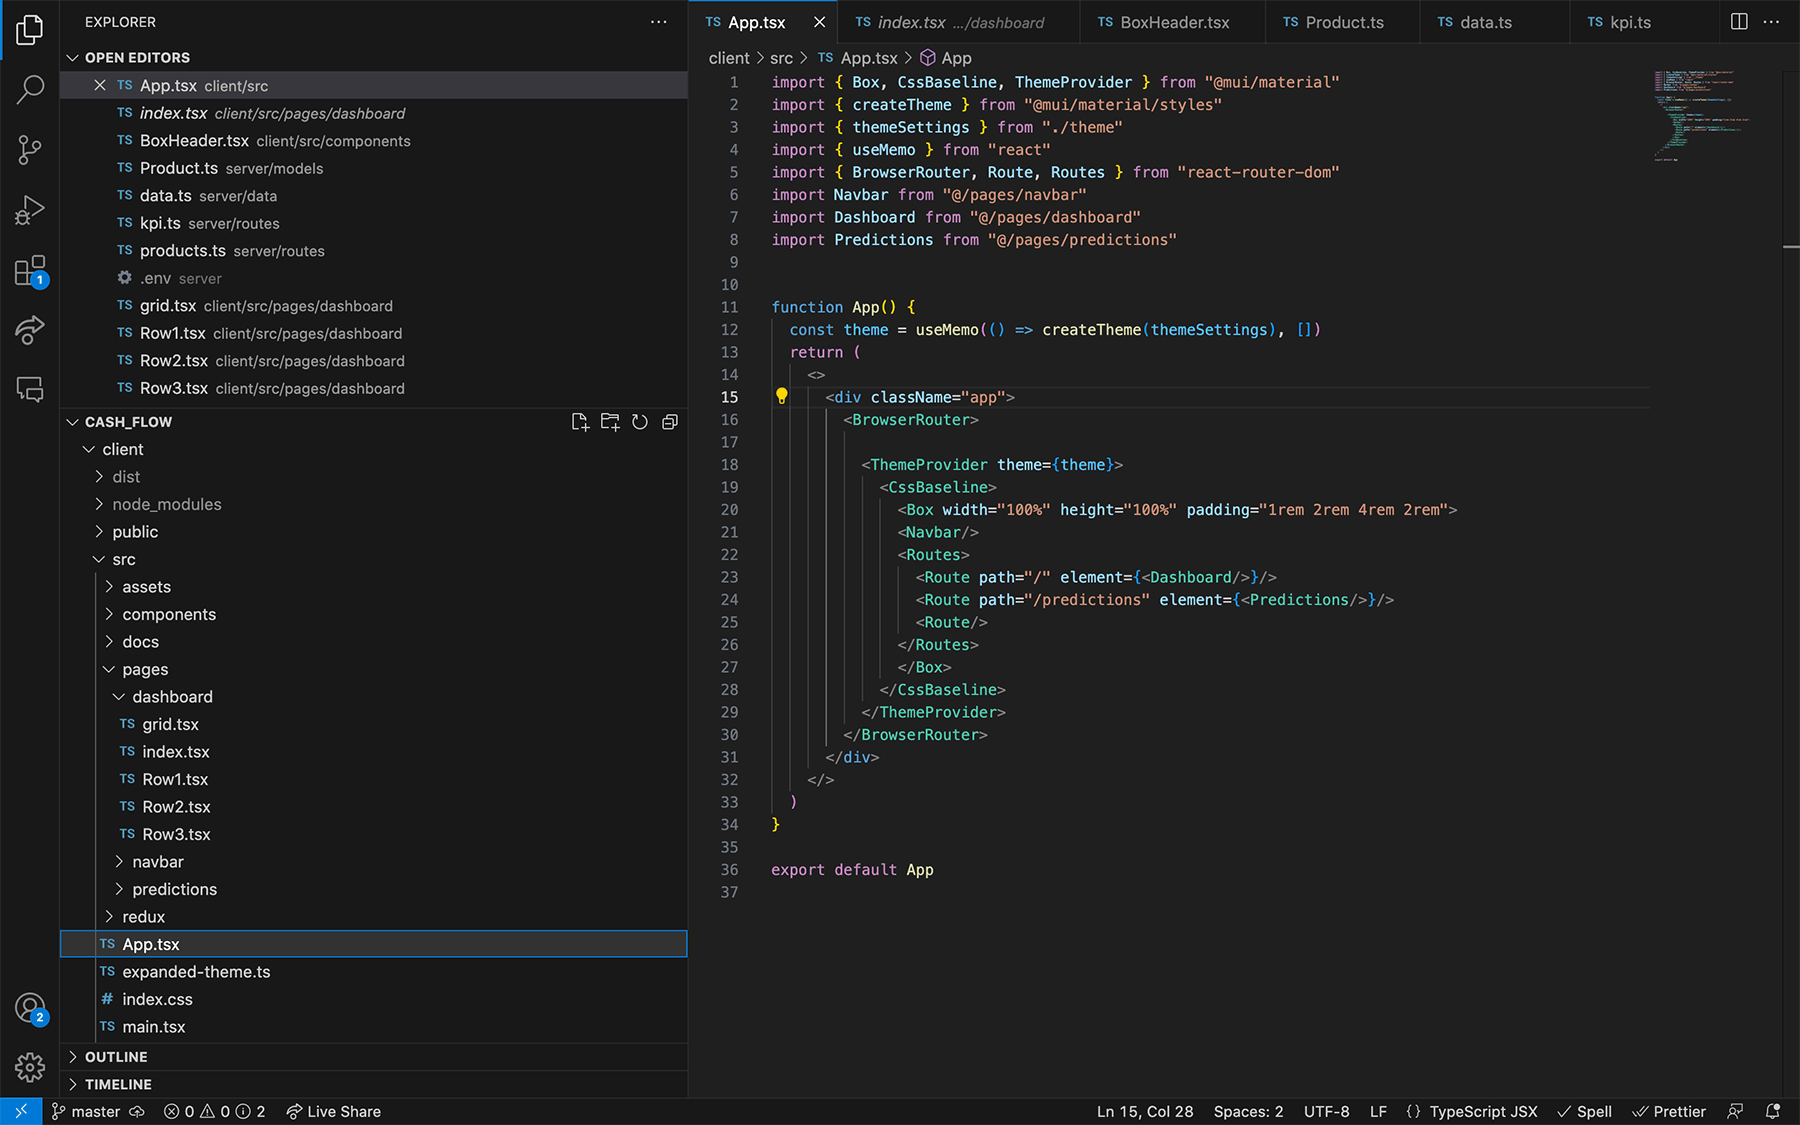The image size is (1800, 1125).
Task: Click Ln 15, Col 28 indicator
Action: 1145,1111
